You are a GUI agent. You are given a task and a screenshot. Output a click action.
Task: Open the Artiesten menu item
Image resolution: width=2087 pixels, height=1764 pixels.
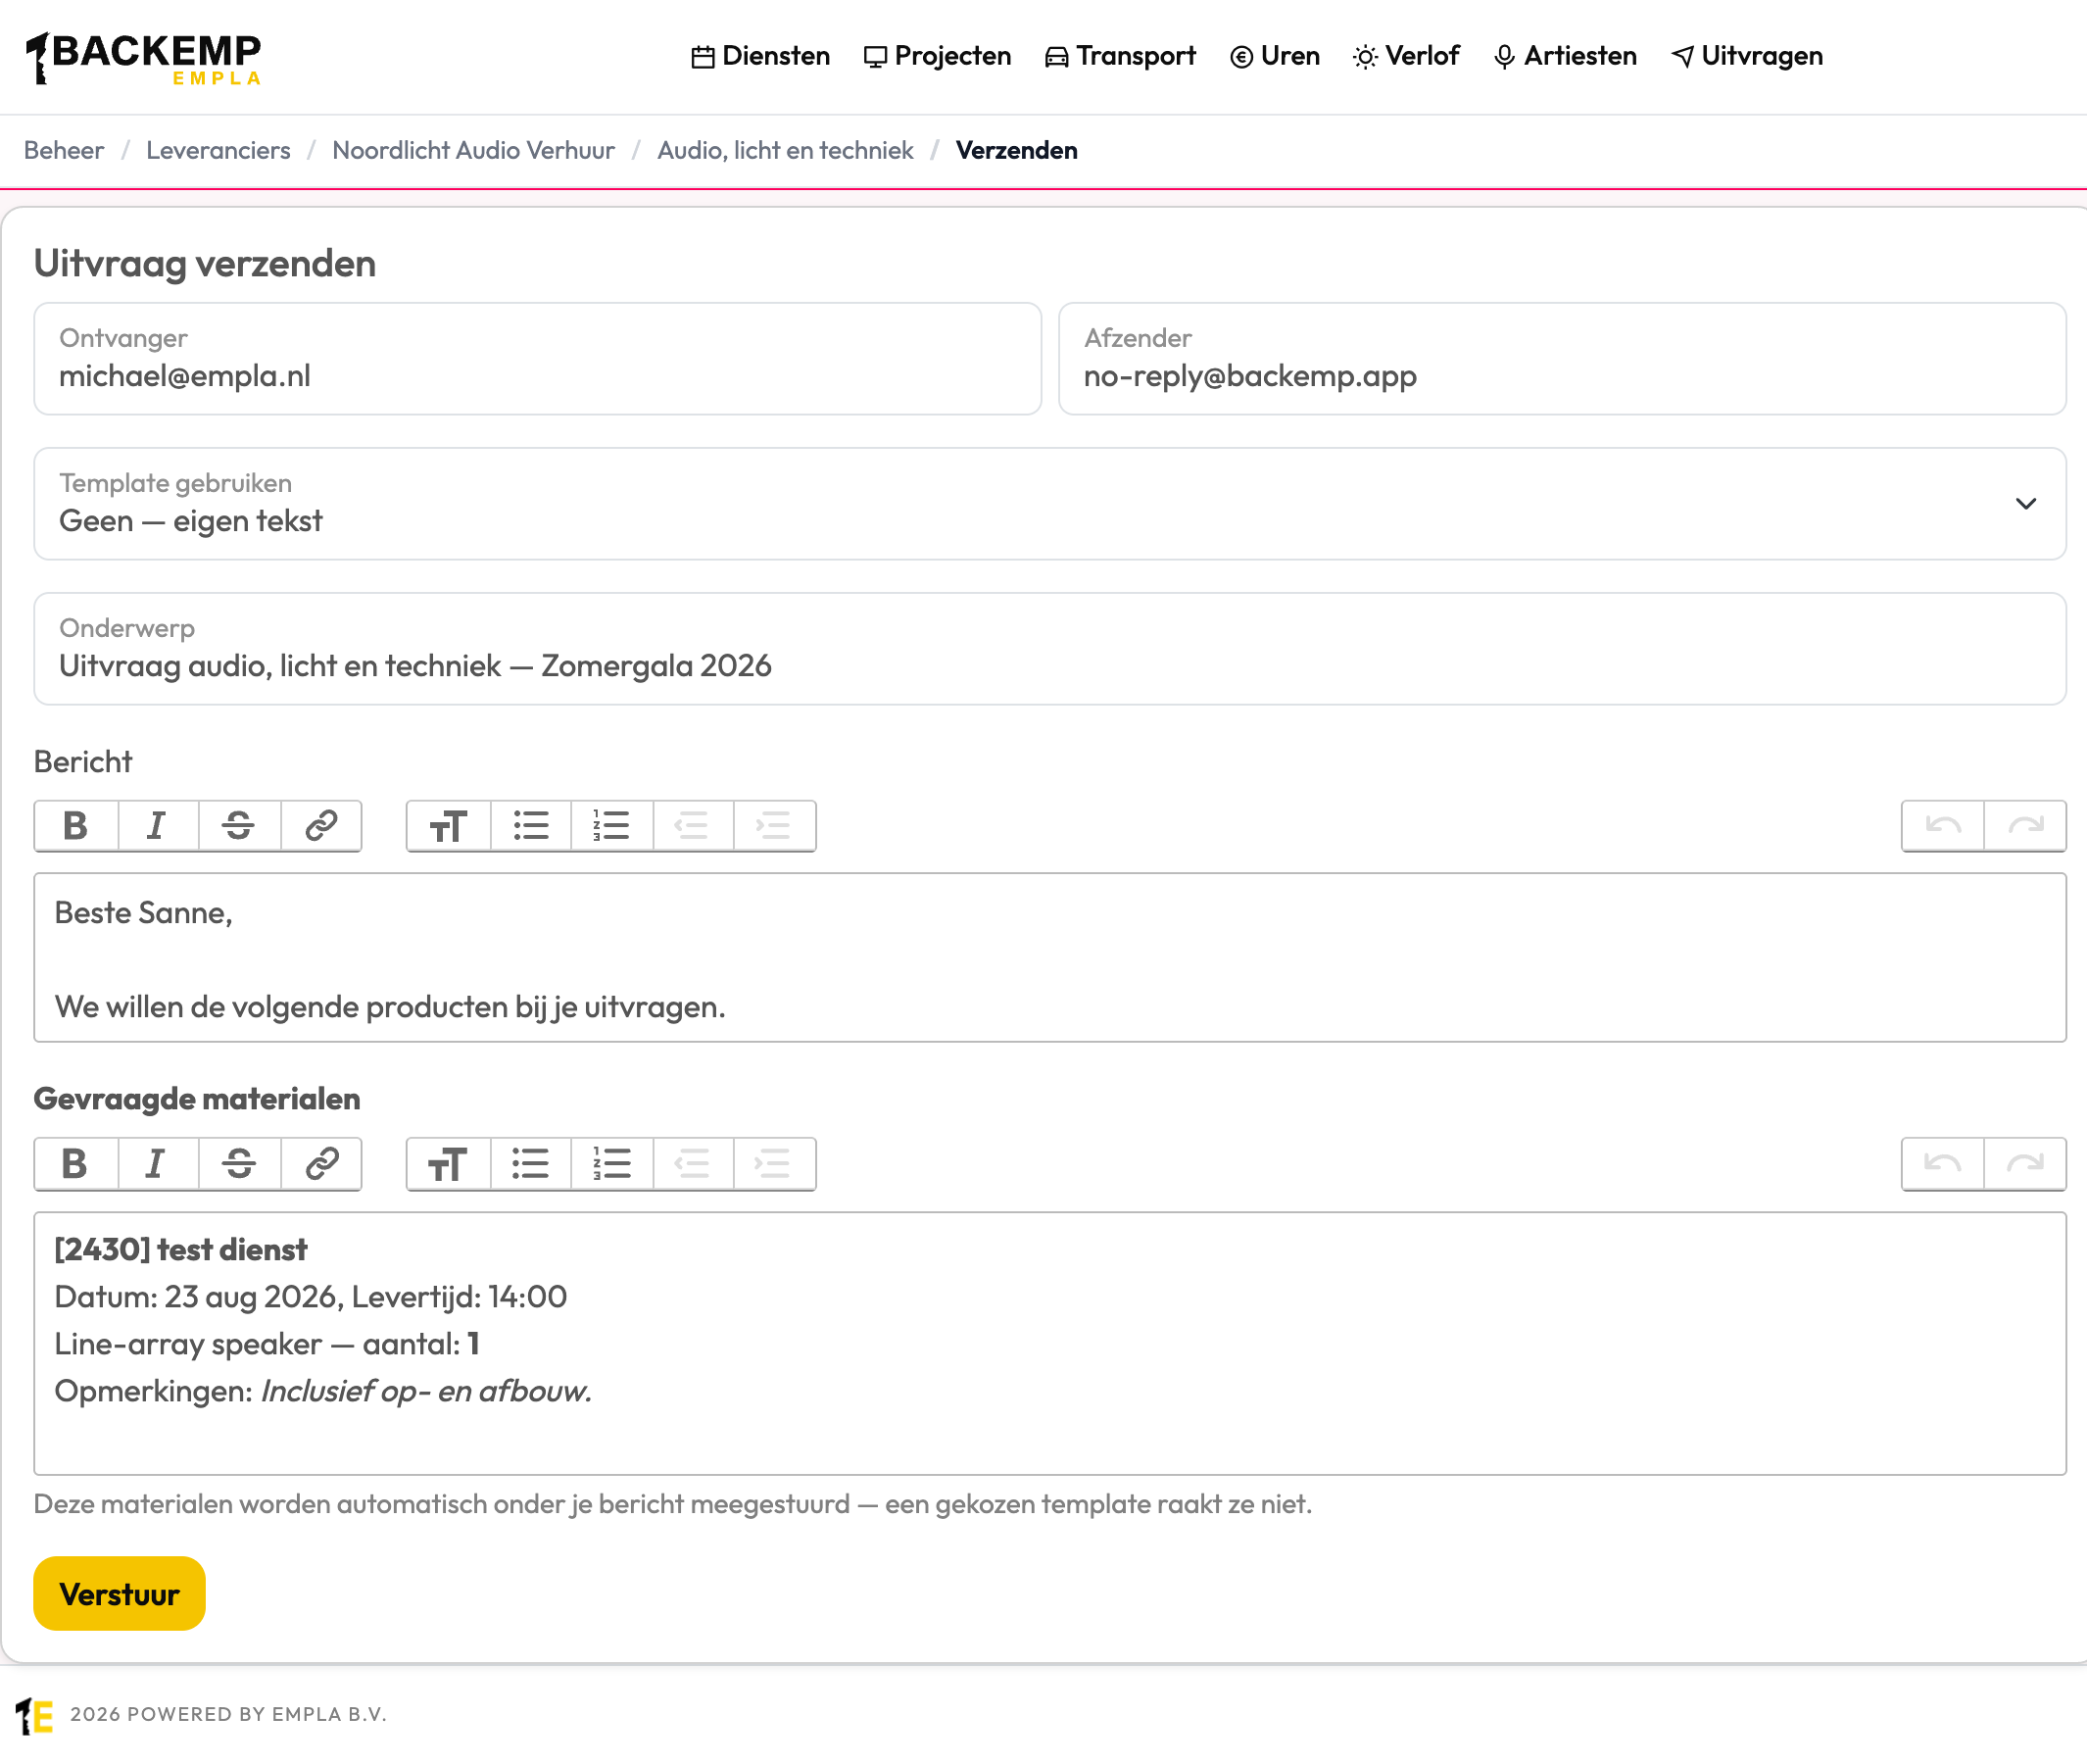click(x=1565, y=56)
